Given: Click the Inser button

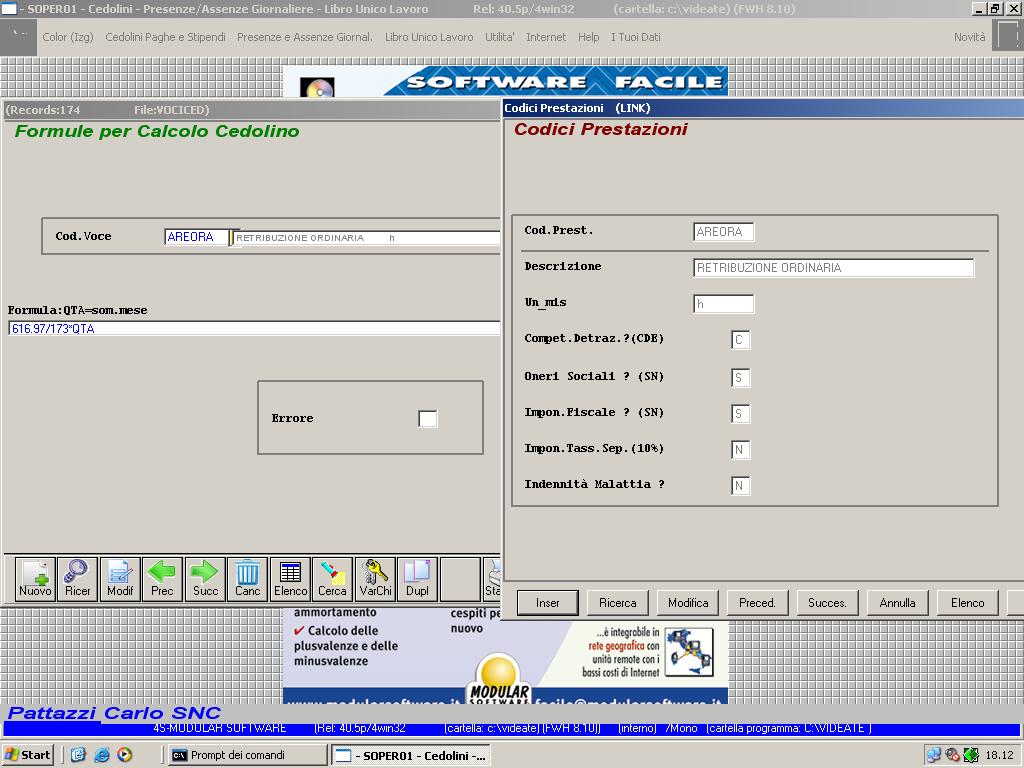Looking at the screenshot, I should tap(547, 603).
